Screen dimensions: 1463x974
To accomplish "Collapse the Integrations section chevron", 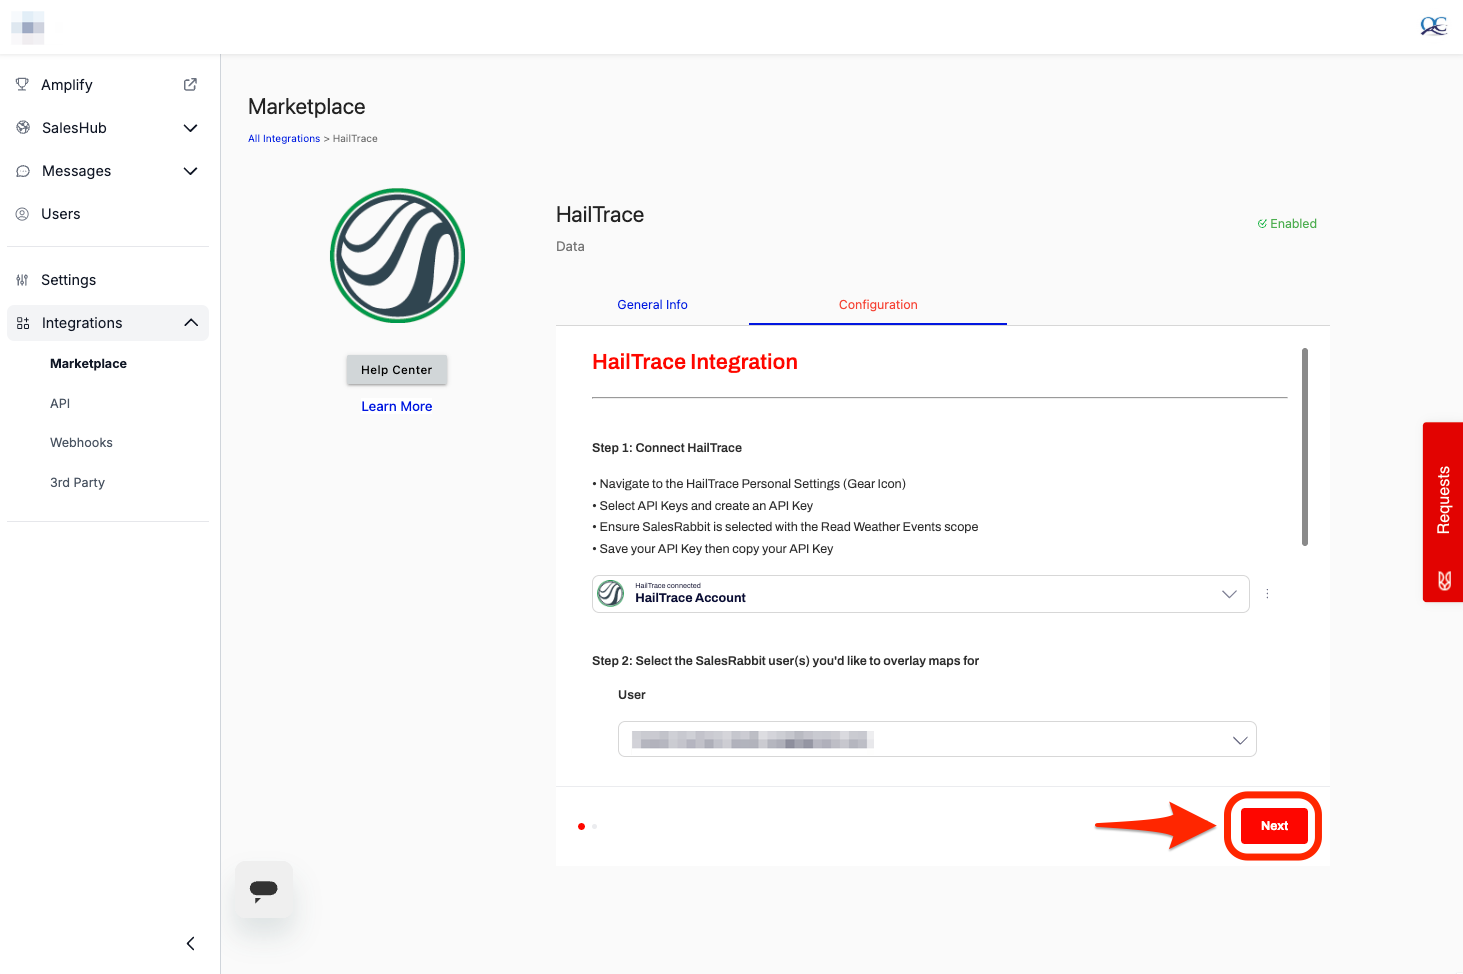I will coord(190,323).
